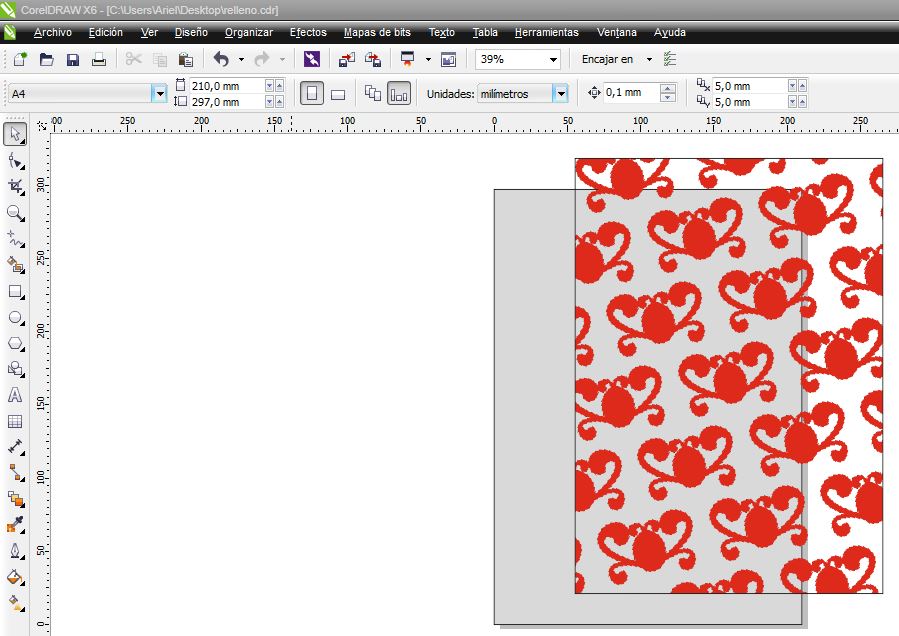The image size is (899, 636).
Task: Expand the application launcher dropdown arrow
Action: tap(428, 59)
